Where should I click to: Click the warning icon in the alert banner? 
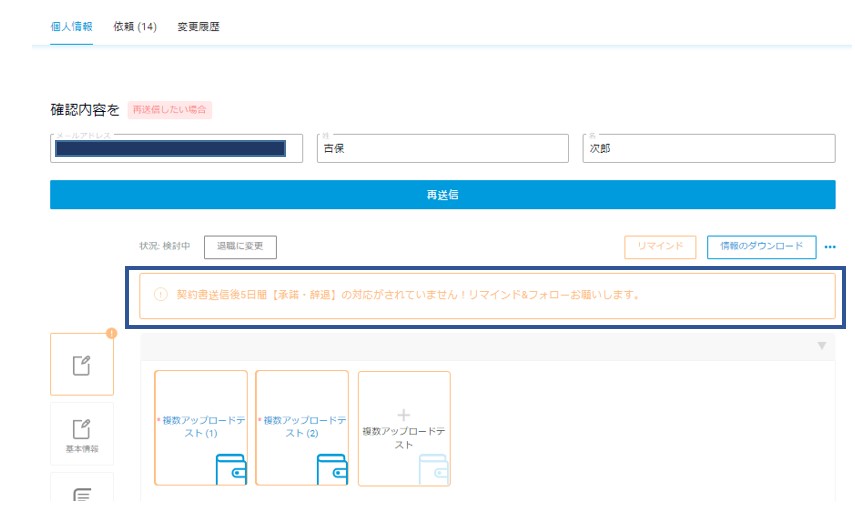point(160,295)
